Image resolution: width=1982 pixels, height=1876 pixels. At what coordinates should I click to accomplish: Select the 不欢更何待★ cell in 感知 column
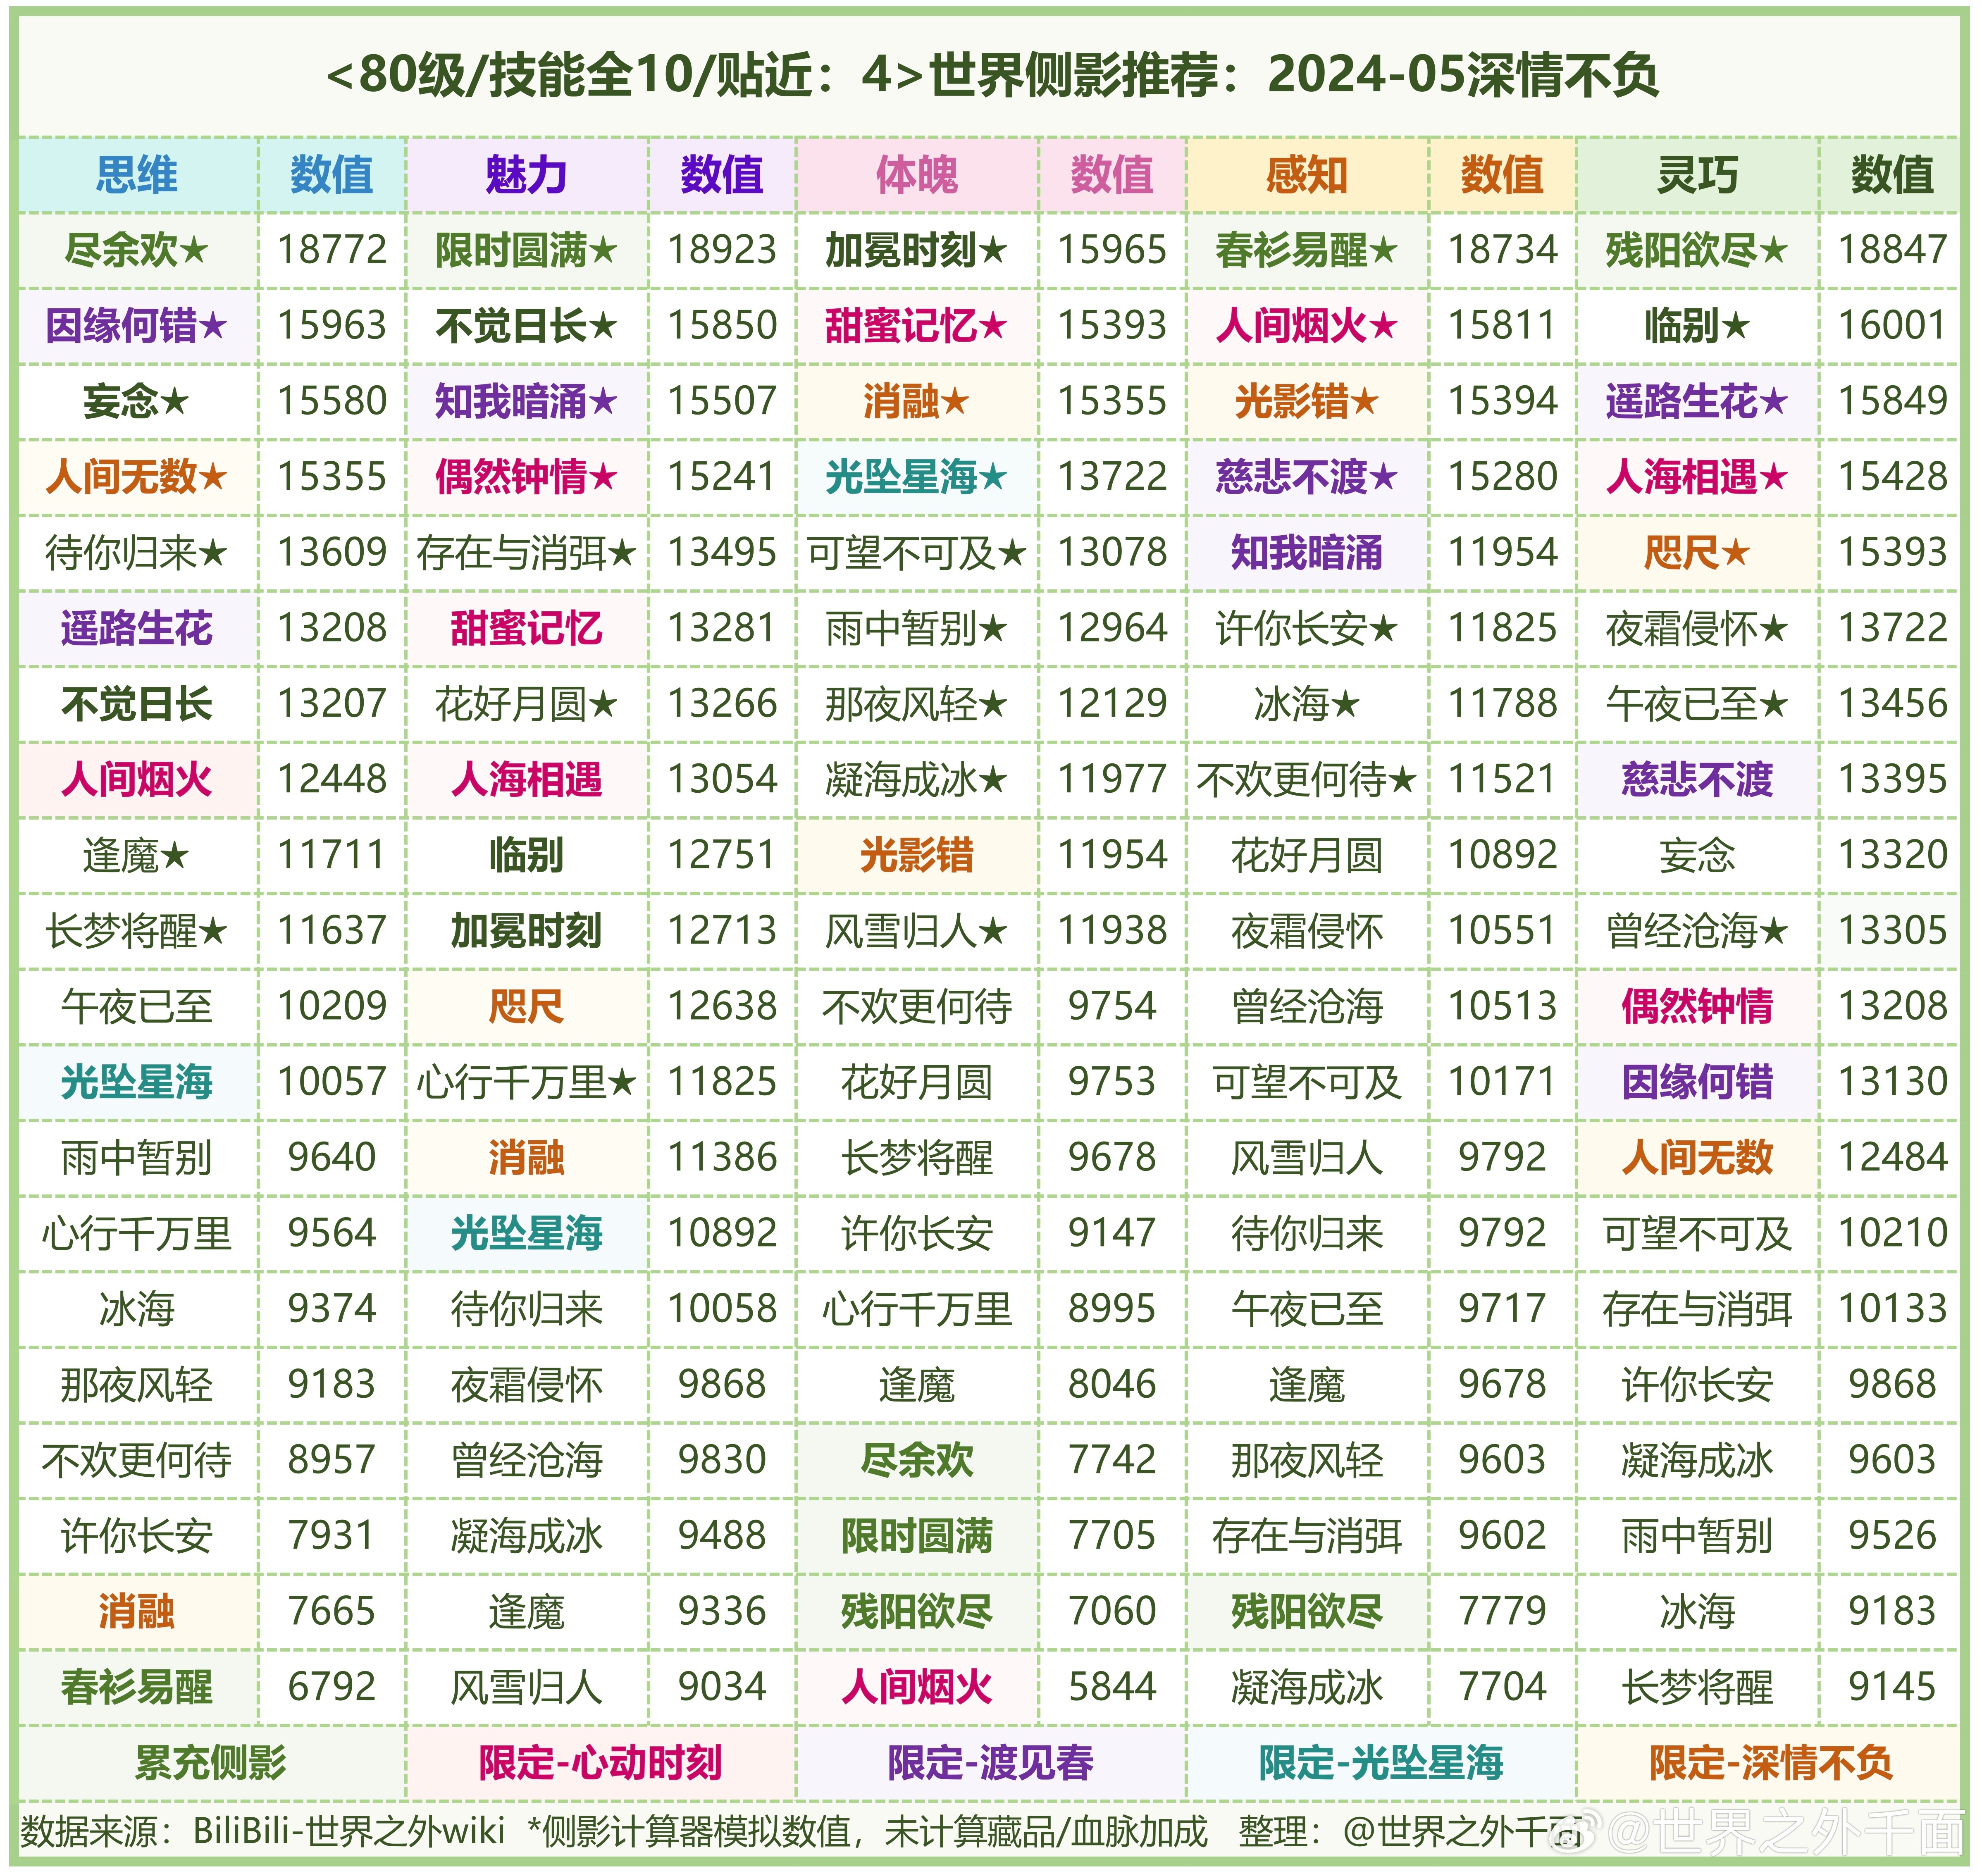tap(1307, 780)
